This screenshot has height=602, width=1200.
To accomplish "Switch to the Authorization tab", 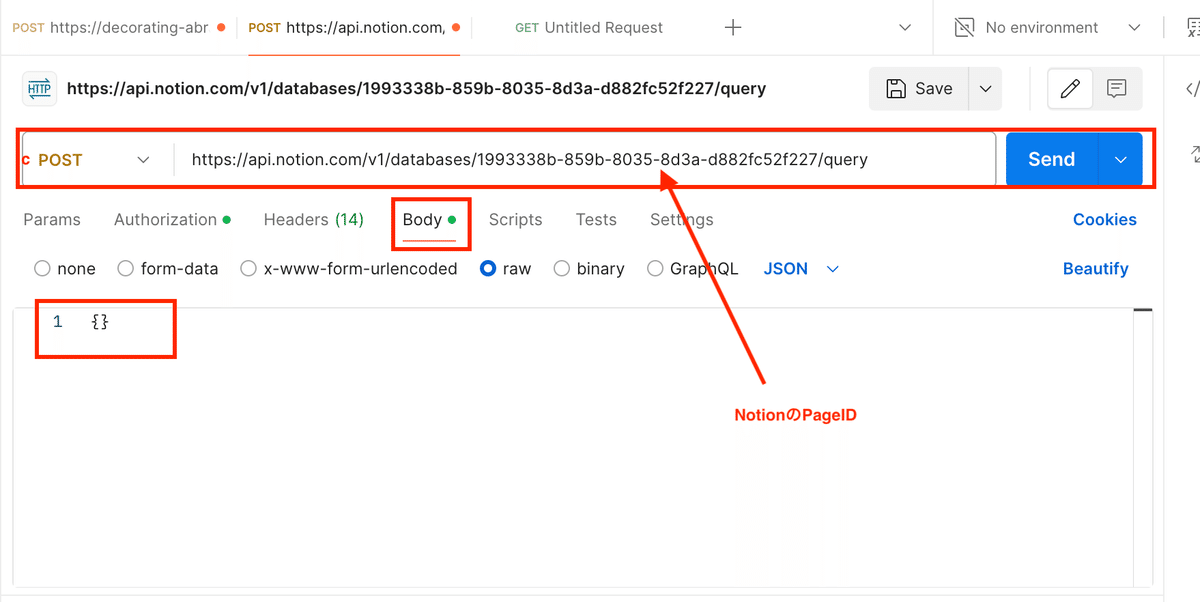I will click(165, 220).
